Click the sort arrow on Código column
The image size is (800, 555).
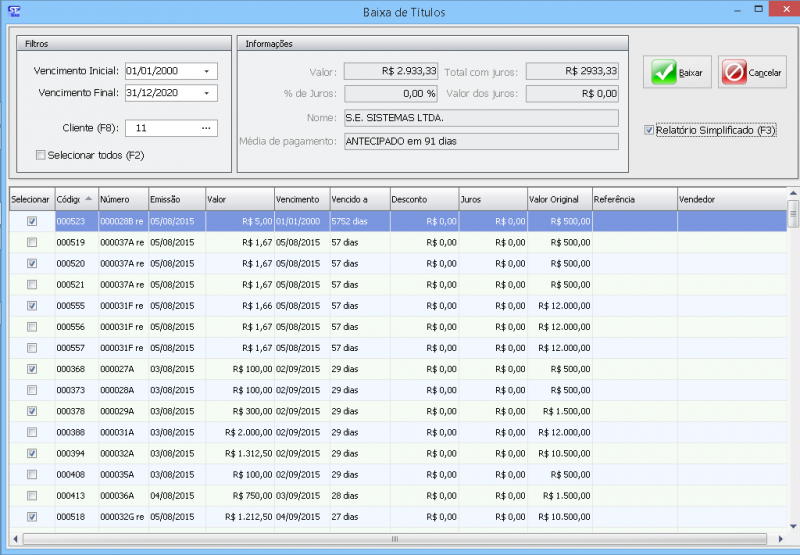pos(88,199)
